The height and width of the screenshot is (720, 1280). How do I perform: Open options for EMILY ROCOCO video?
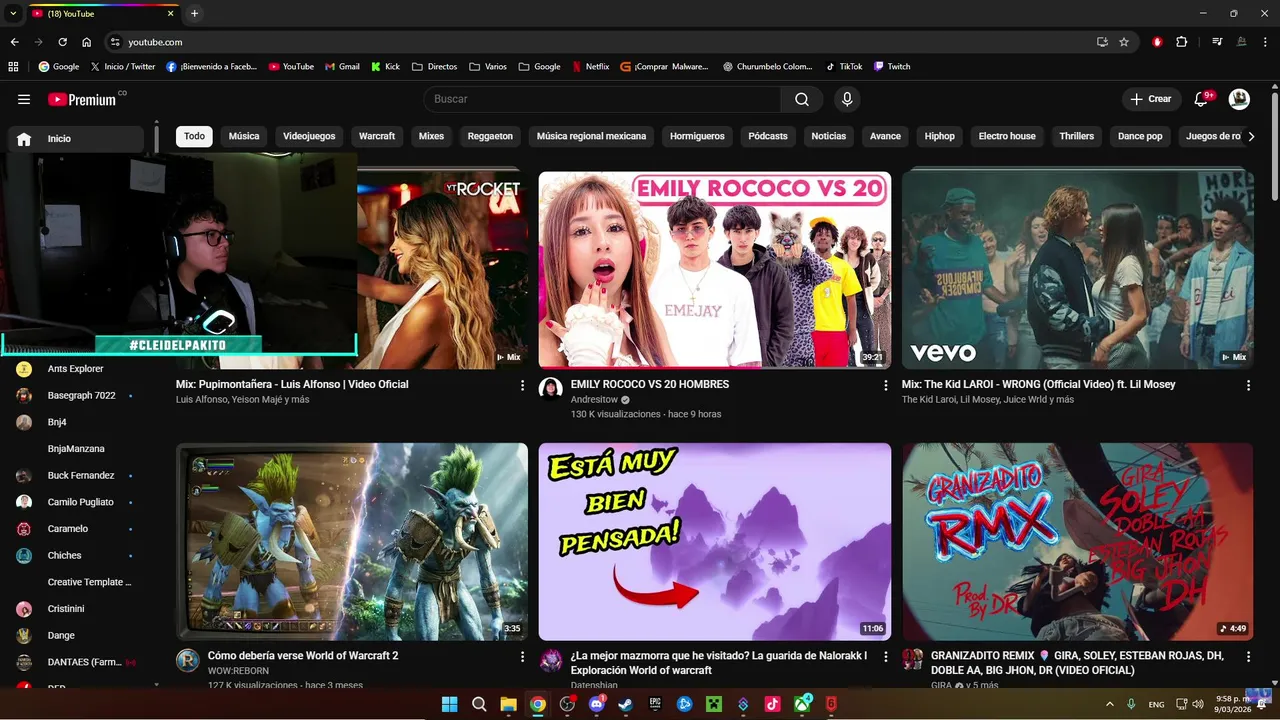tap(885, 385)
